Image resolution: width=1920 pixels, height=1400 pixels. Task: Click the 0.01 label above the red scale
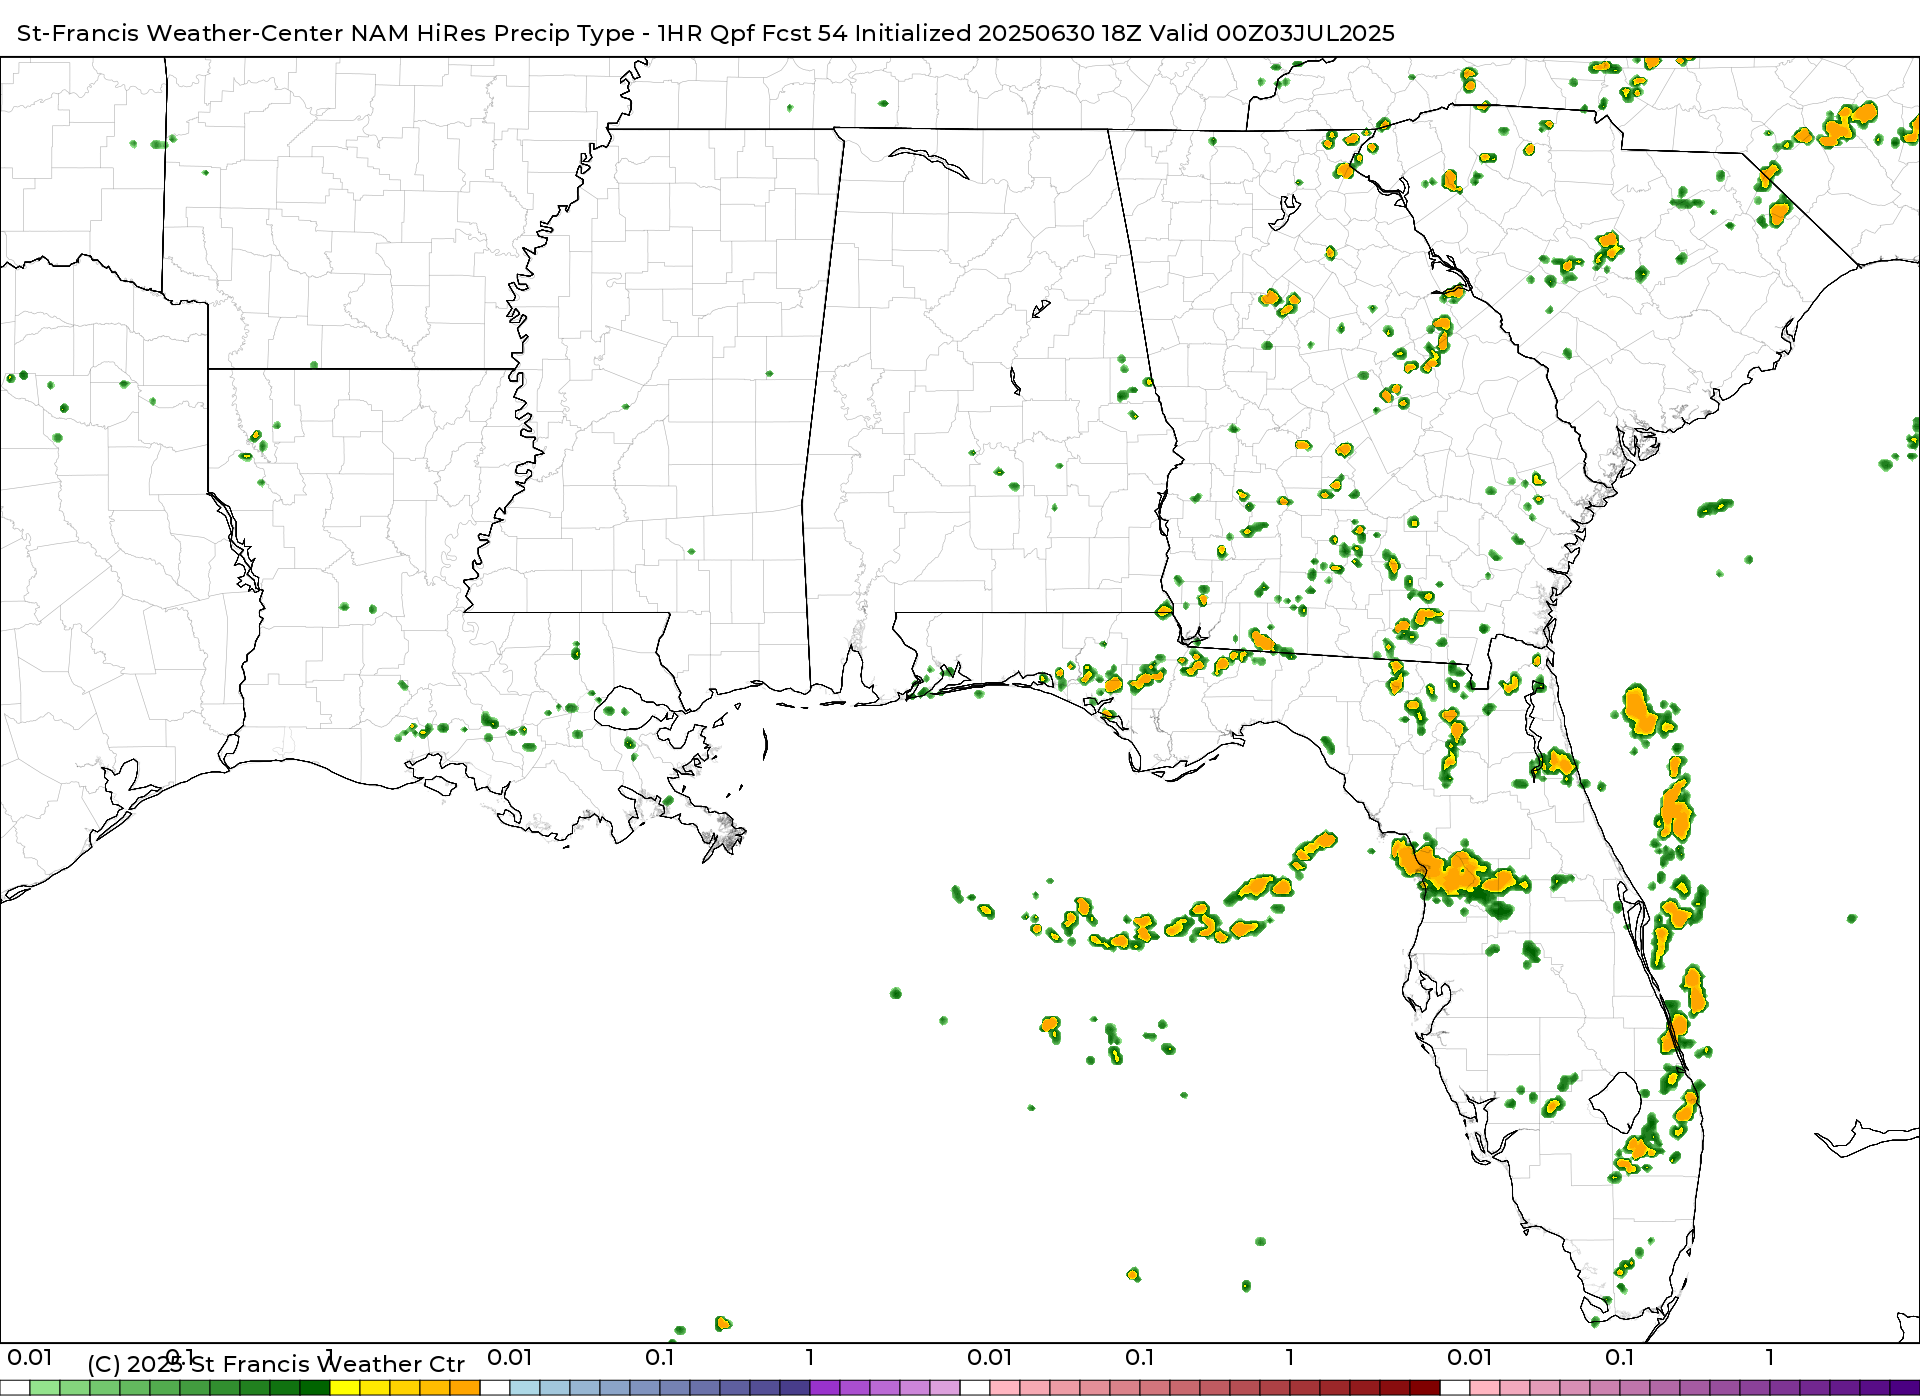pos(990,1357)
